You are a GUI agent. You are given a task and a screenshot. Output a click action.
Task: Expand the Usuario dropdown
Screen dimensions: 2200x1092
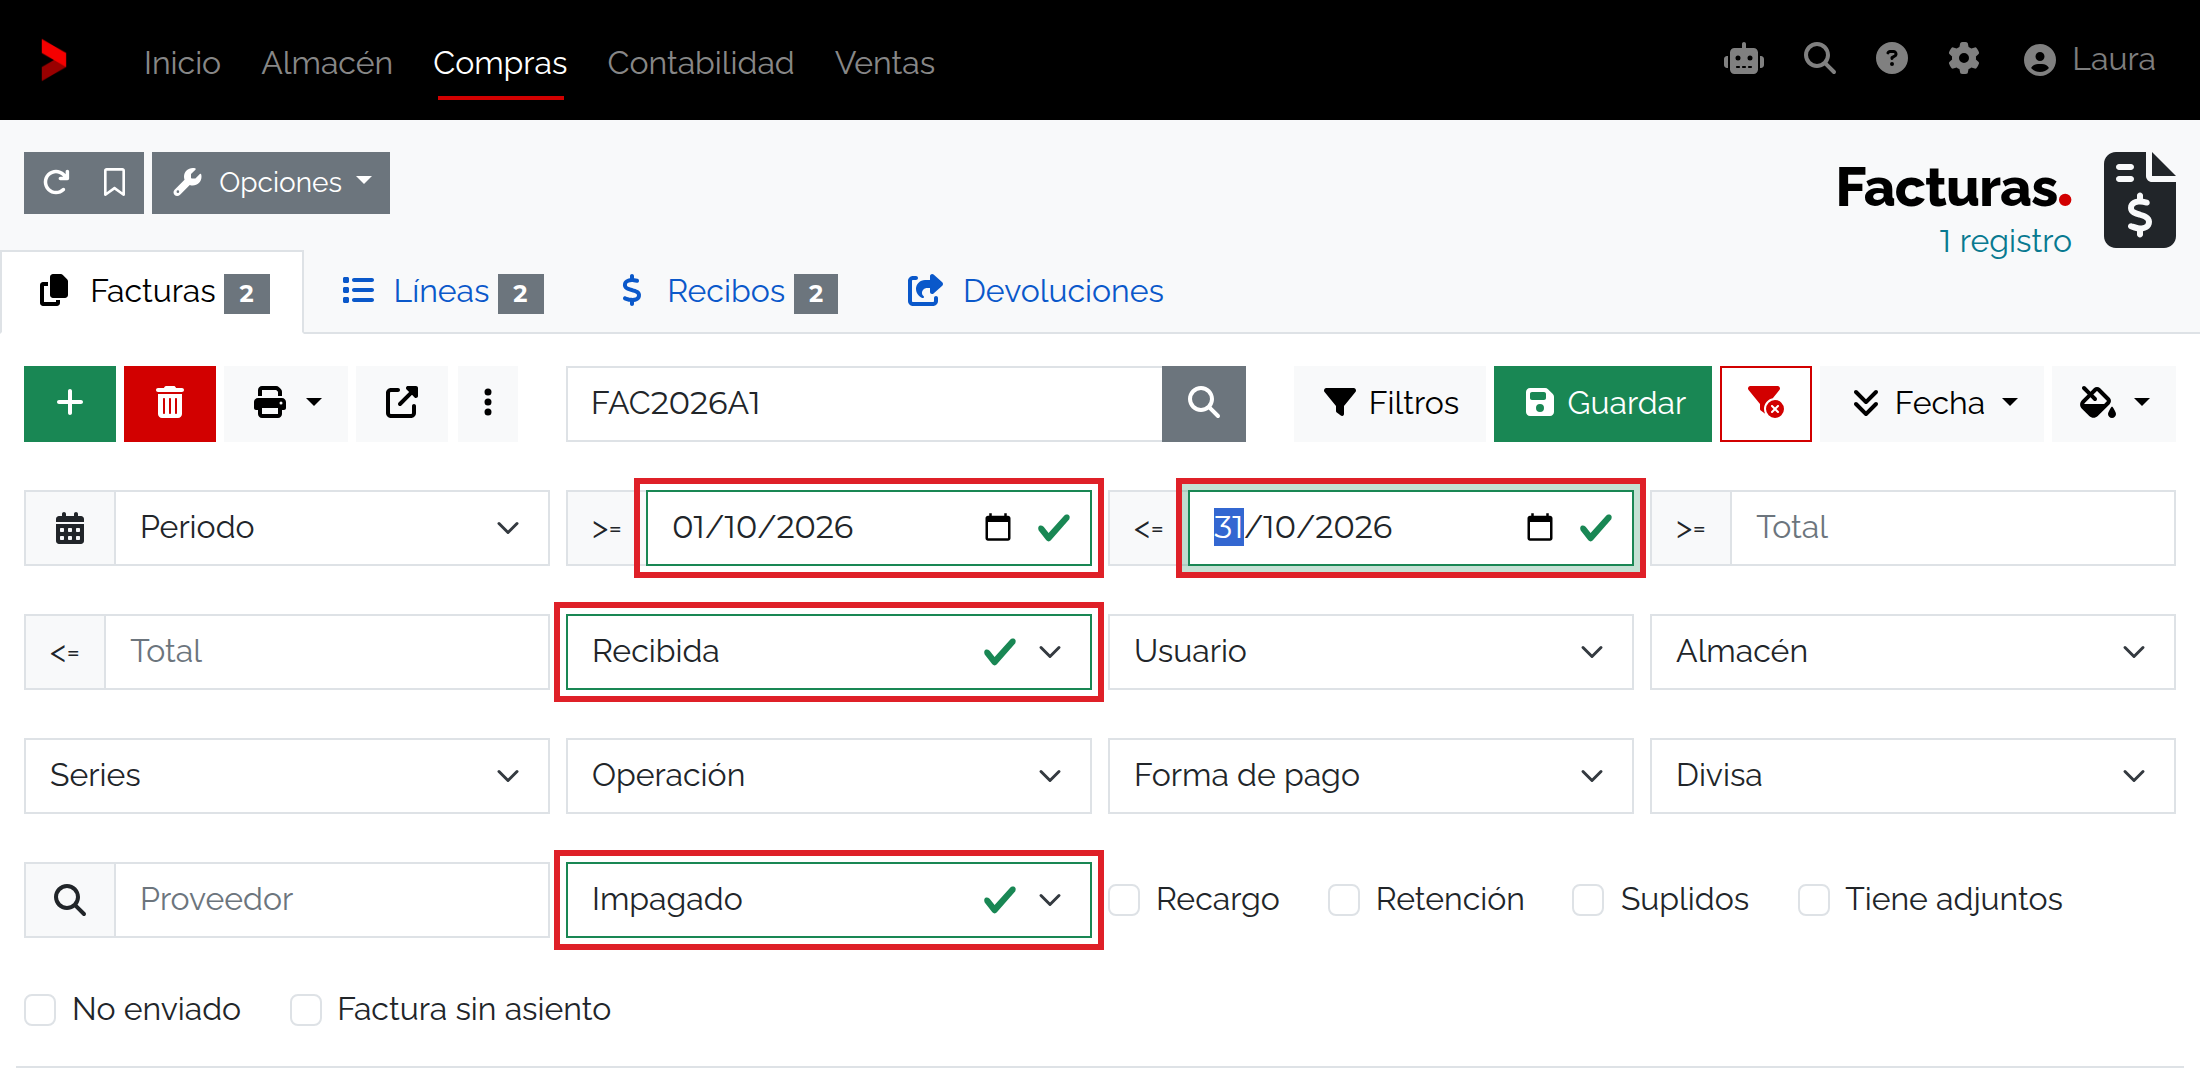tap(1371, 652)
